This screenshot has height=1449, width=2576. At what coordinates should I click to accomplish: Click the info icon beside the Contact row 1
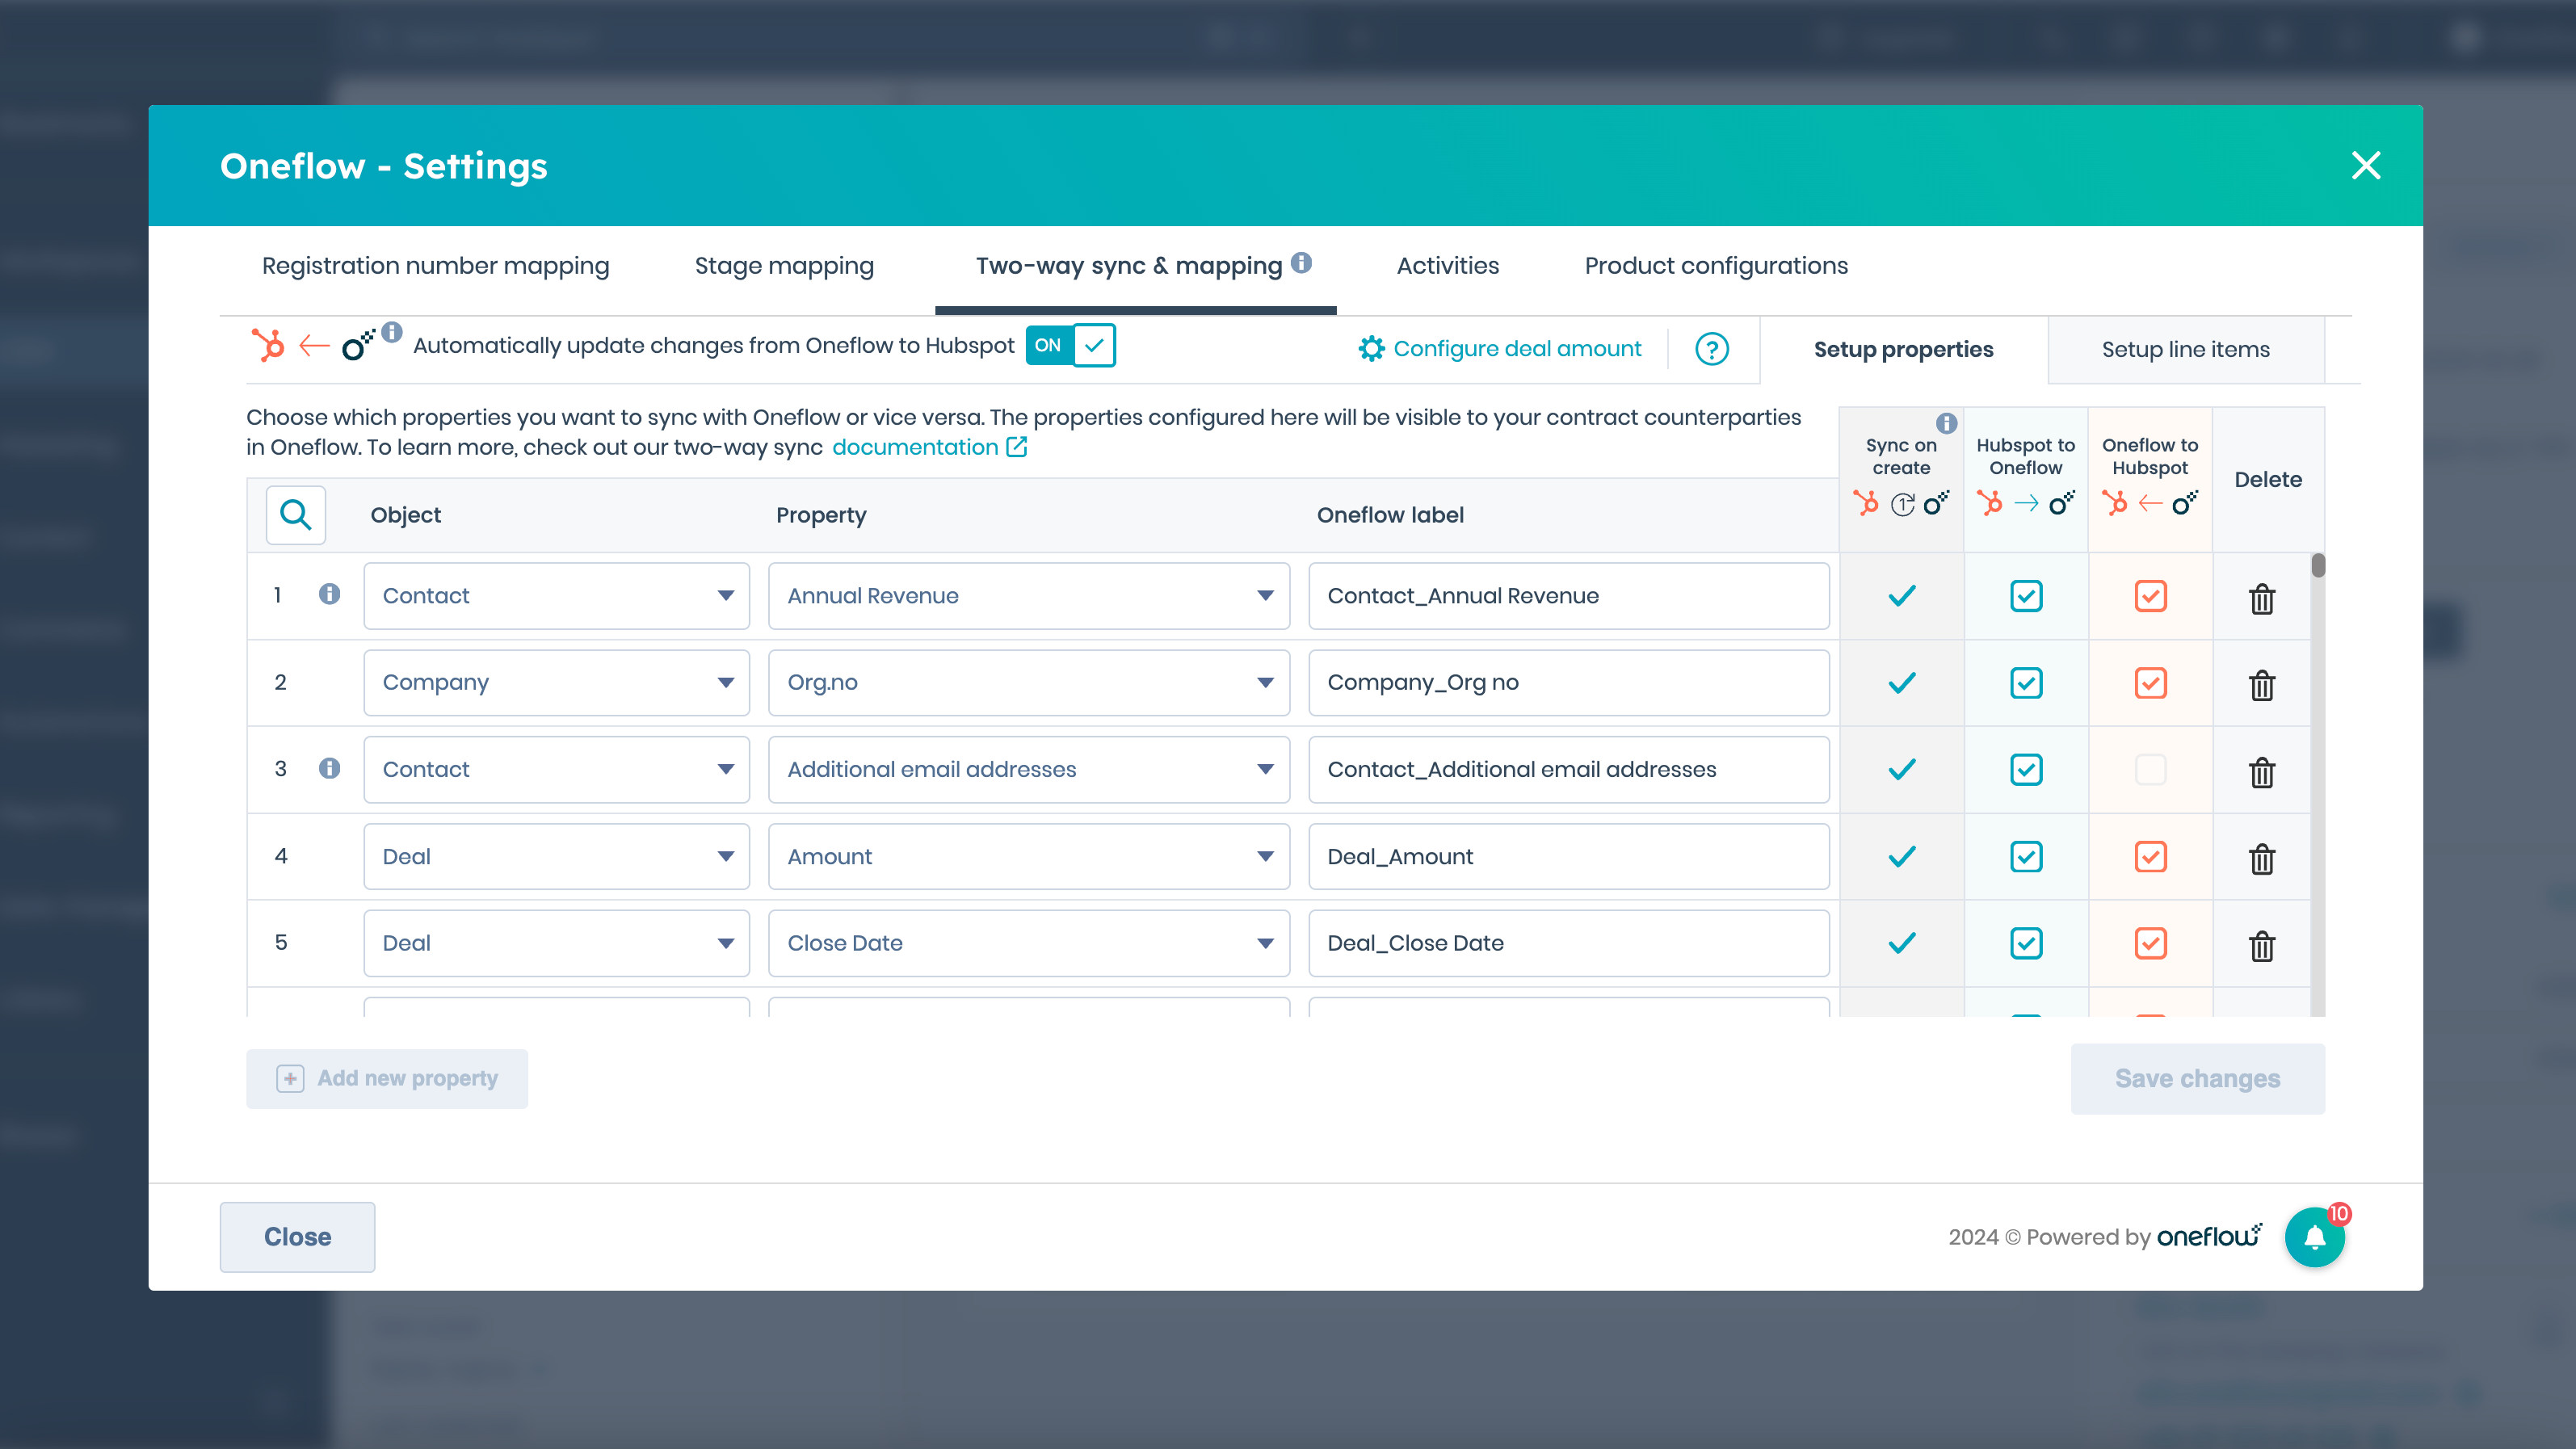pos(330,593)
